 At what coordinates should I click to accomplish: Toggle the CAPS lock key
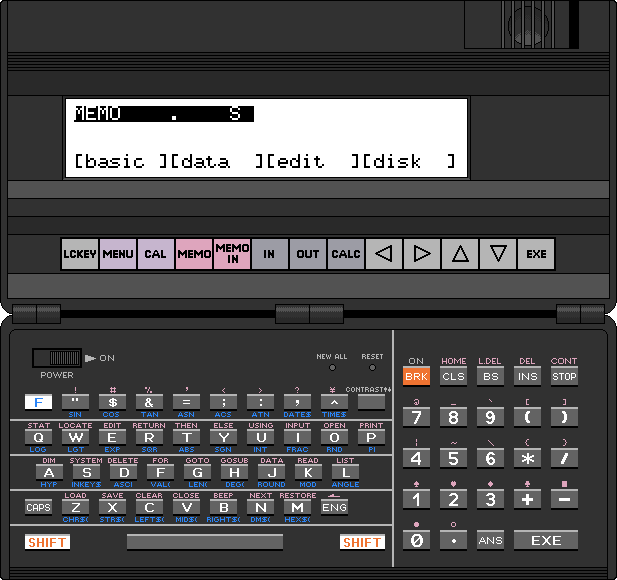(x=38, y=507)
